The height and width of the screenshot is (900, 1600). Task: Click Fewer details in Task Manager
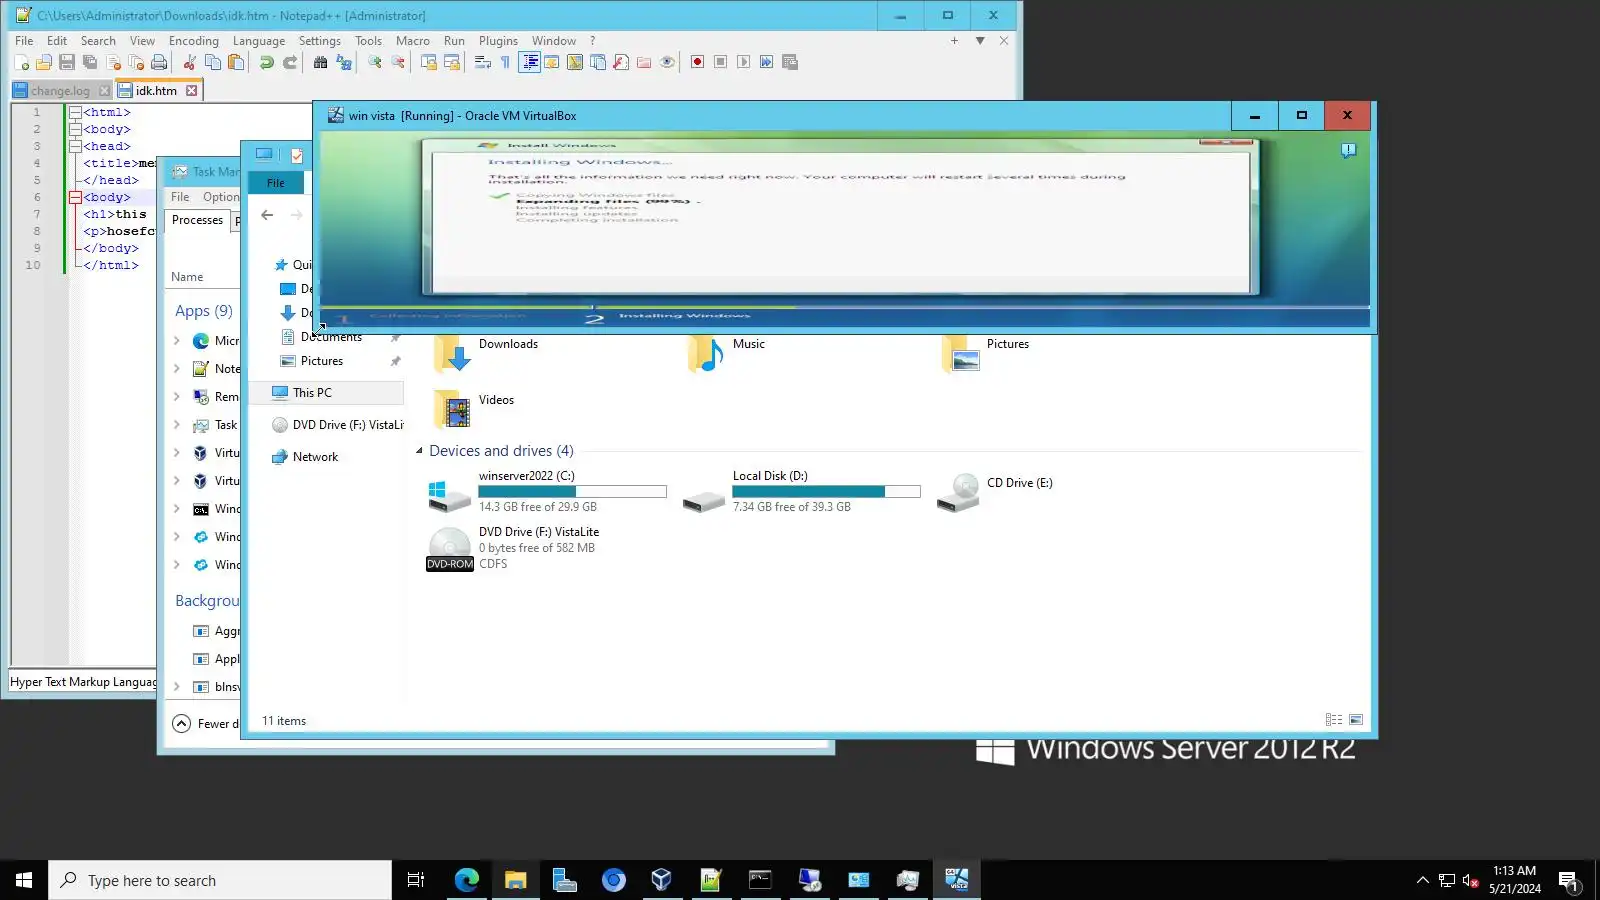pos(206,723)
